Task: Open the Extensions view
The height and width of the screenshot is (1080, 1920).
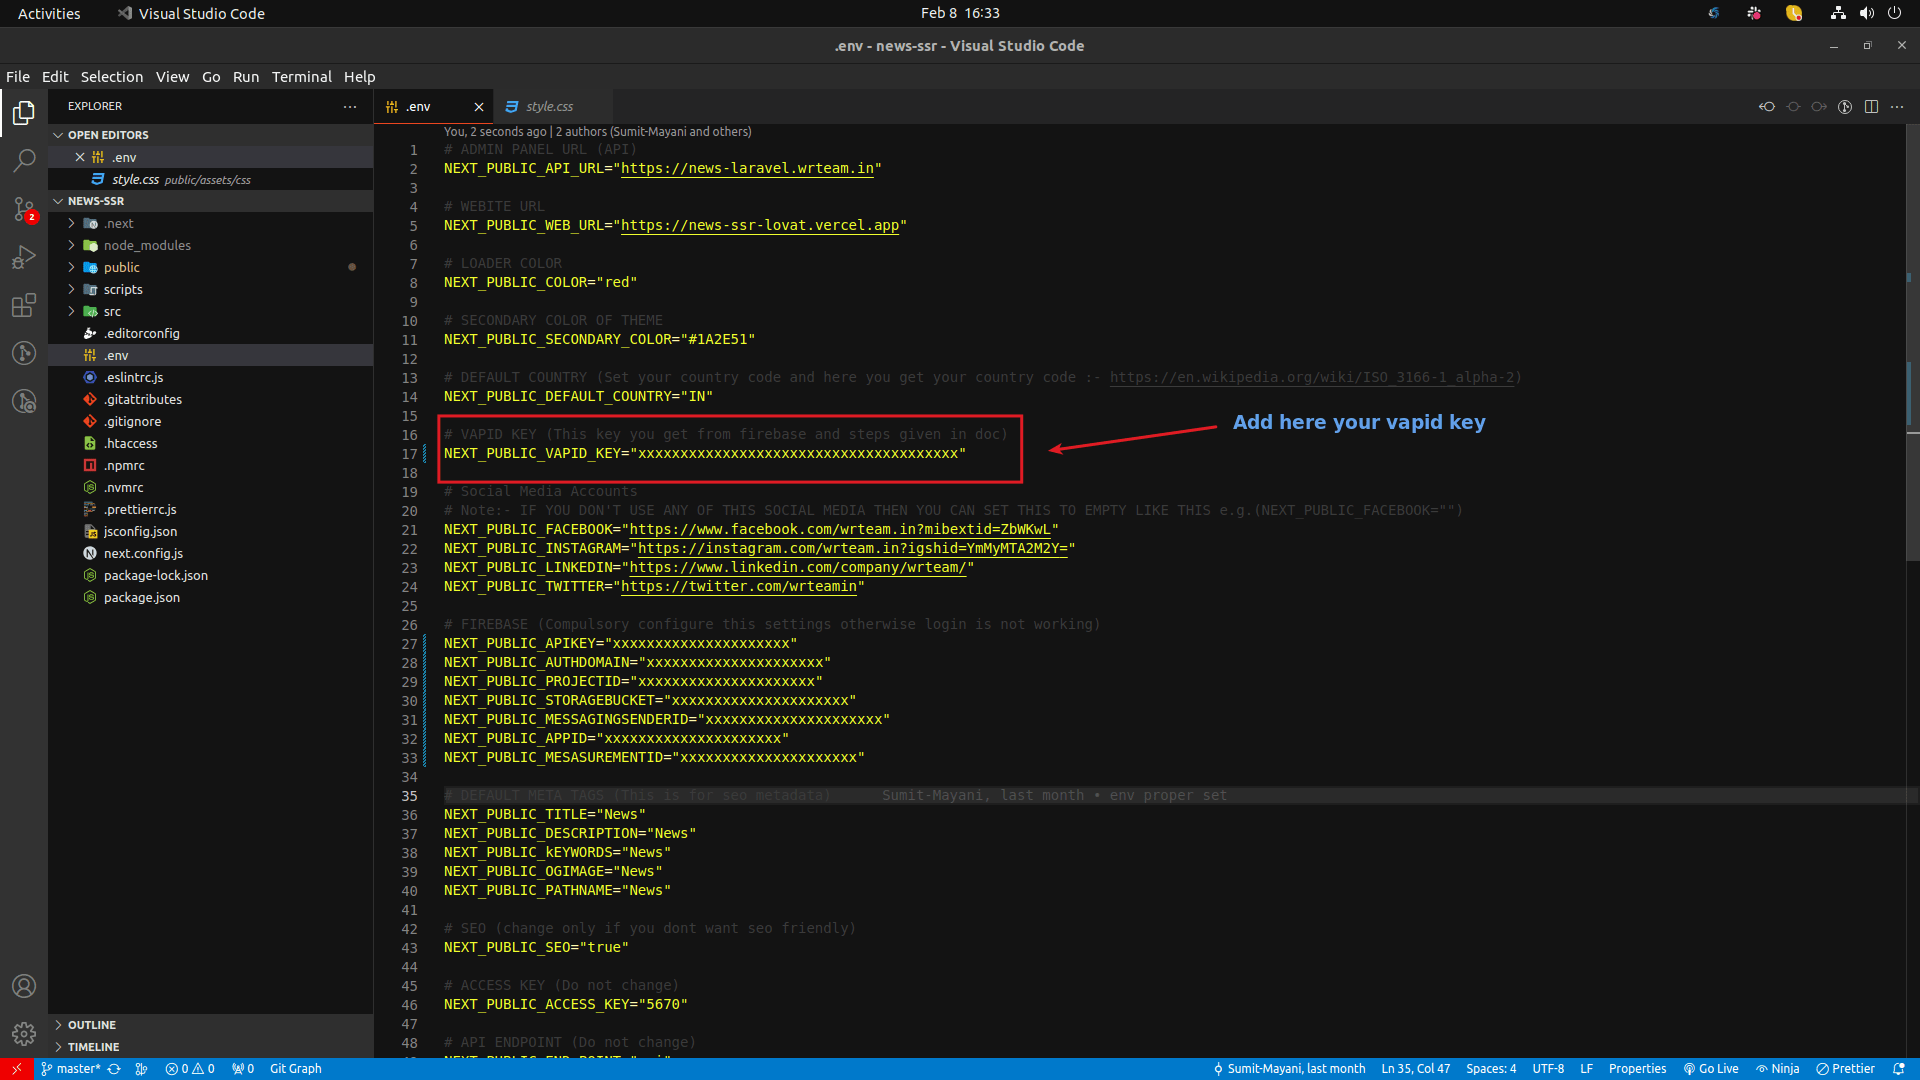Action: click(24, 306)
